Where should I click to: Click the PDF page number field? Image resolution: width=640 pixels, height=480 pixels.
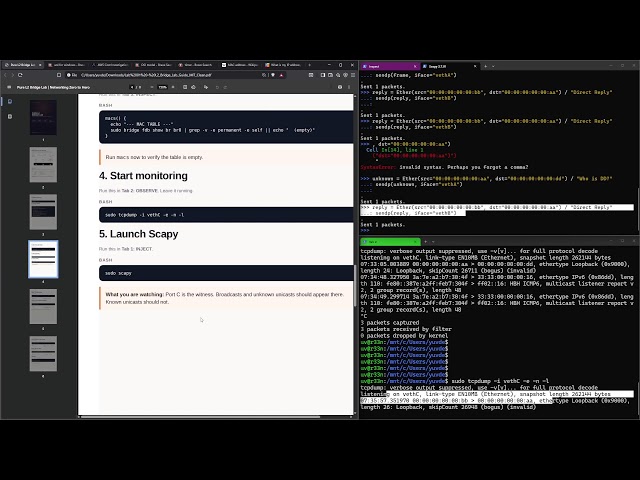(x=132, y=87)
